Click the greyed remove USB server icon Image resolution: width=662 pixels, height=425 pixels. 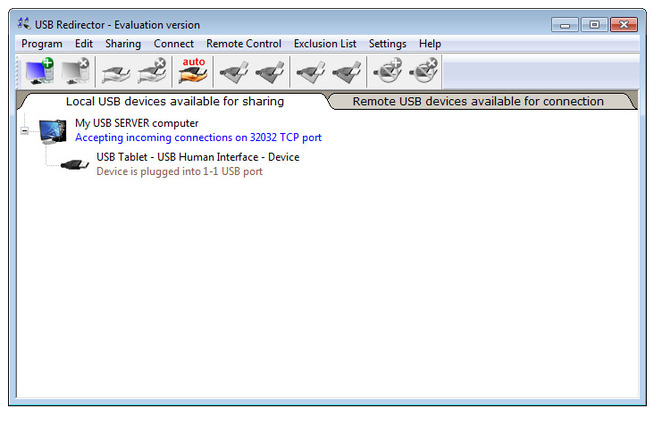pyautogui.click(x=75, y=71)
